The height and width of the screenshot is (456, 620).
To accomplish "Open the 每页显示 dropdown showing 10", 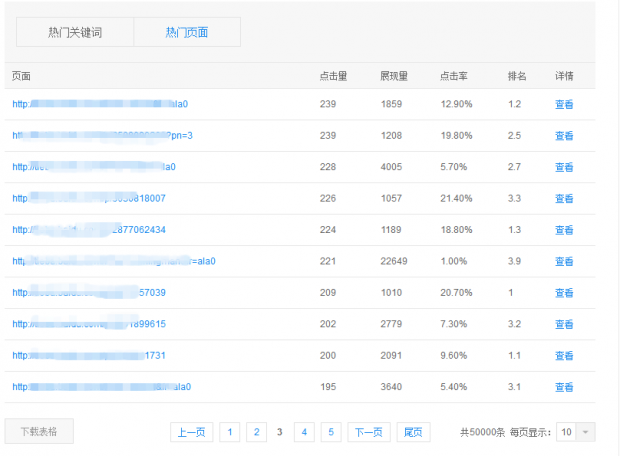I will (575, 432).
